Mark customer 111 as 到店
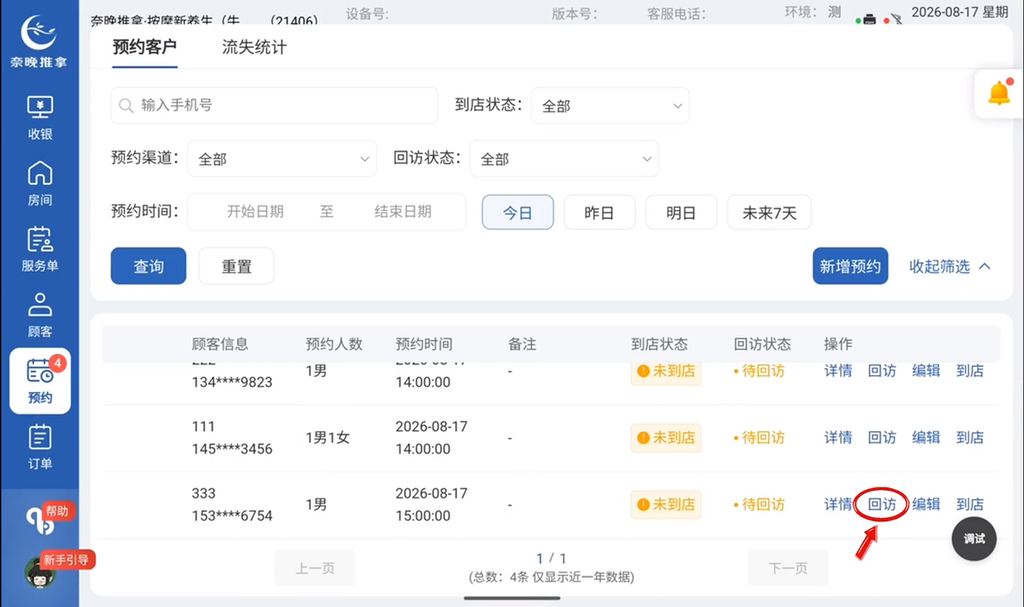Screen dimensions: 1024x607 coord(970,438)
